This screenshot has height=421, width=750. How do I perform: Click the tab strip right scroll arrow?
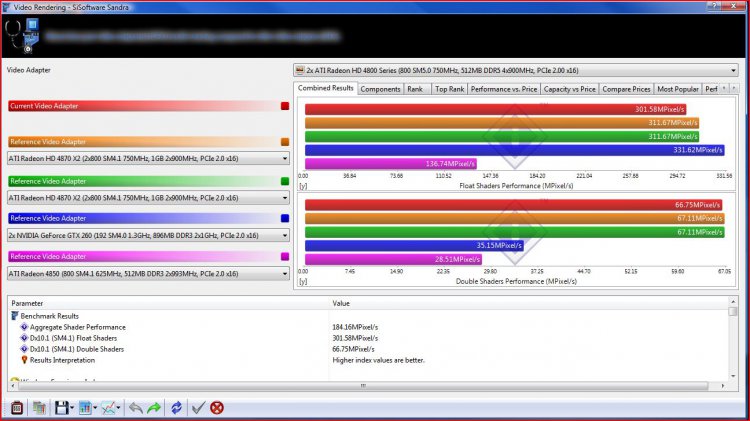734,89
